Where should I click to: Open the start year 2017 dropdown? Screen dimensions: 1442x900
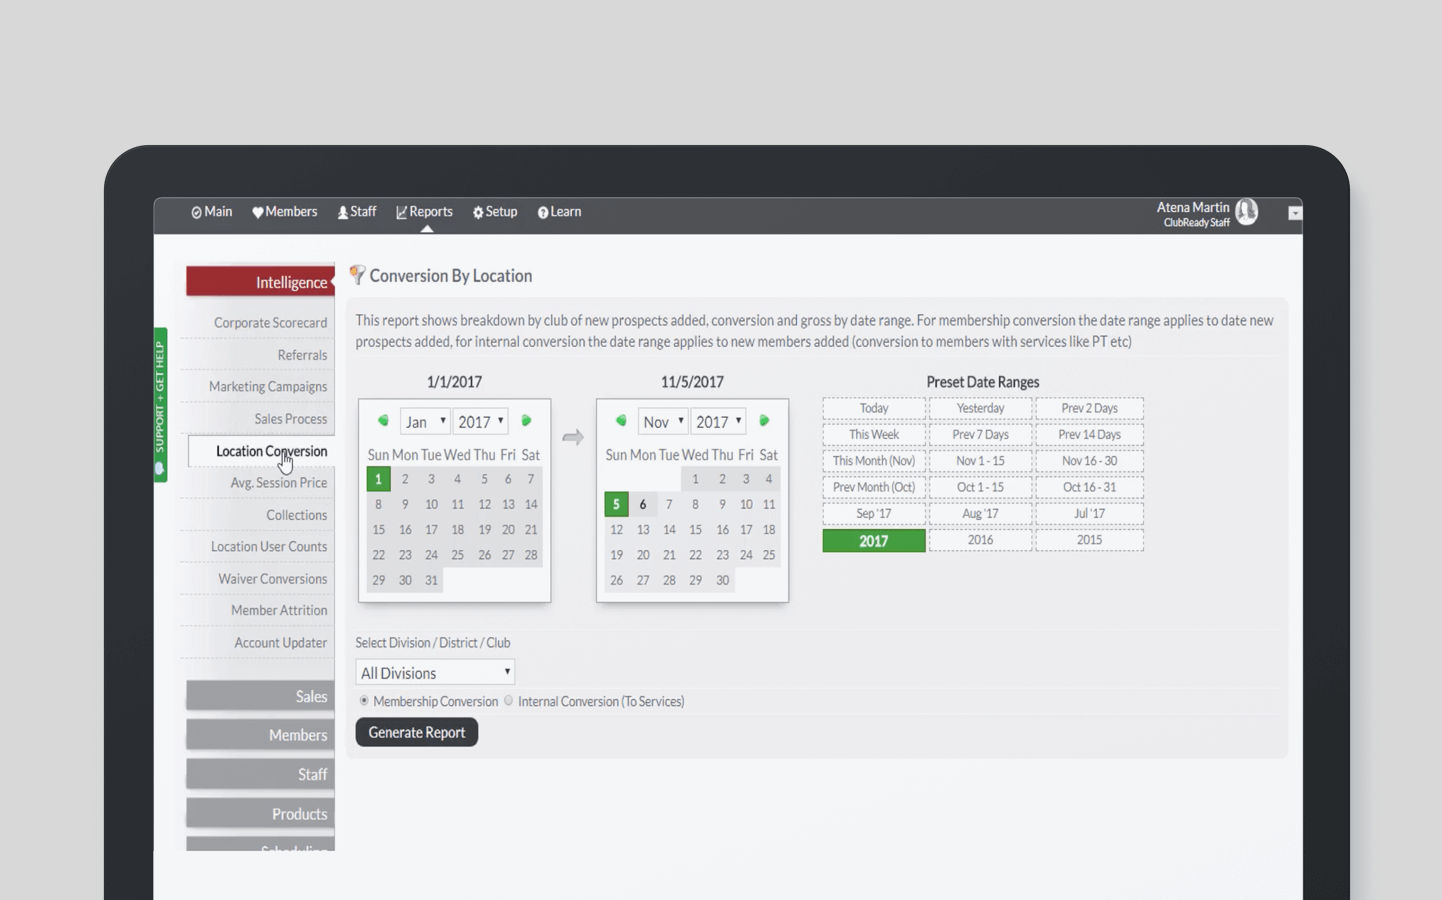pyautogui.click(x=481, y=422)
